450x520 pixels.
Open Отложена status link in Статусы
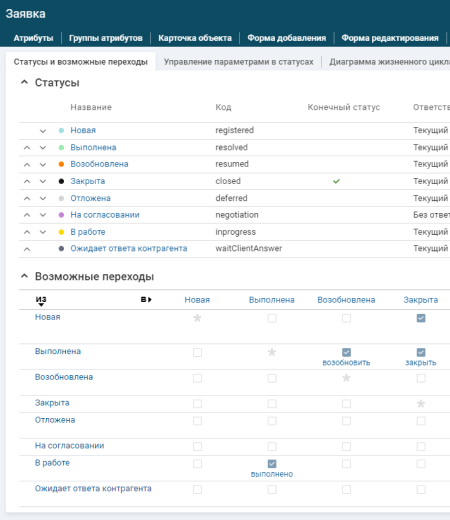[x=90, y=198]
